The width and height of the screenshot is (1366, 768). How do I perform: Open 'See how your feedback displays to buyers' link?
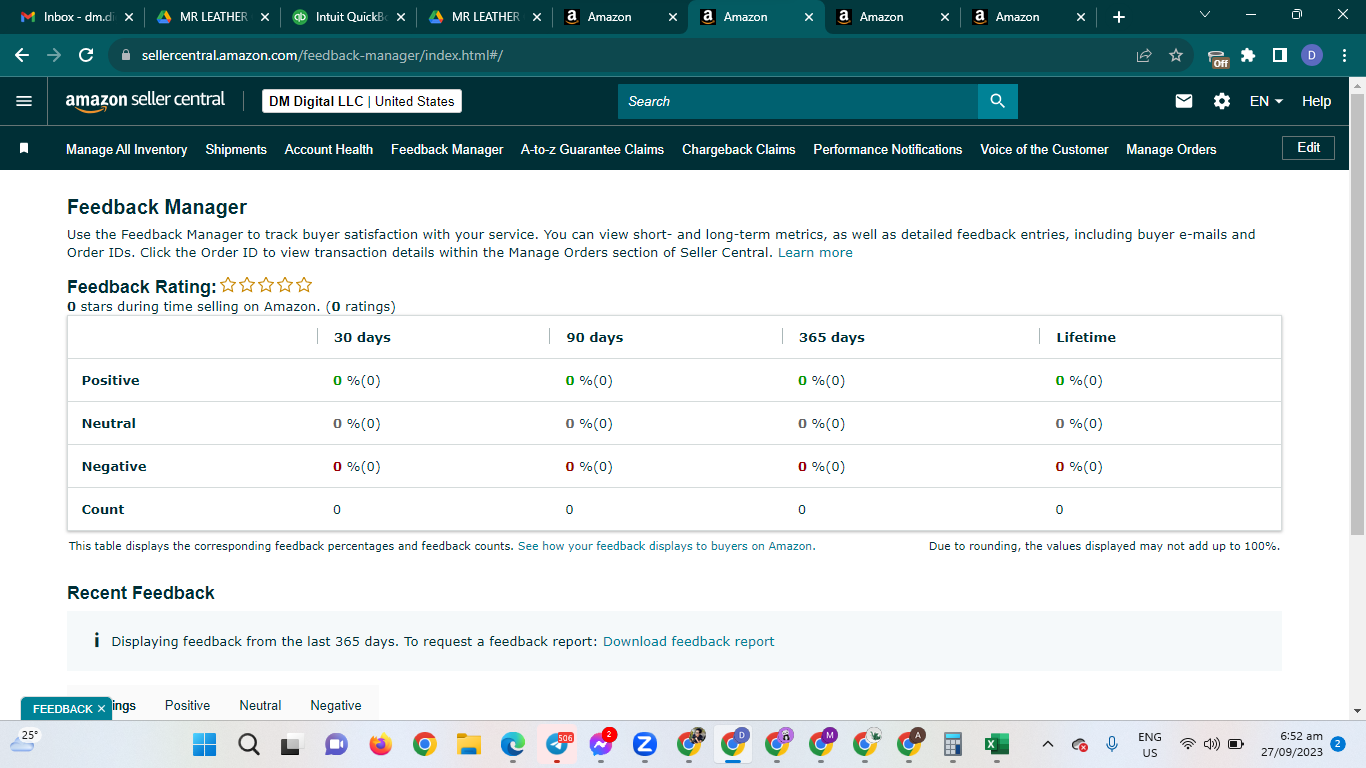(666, 546)
